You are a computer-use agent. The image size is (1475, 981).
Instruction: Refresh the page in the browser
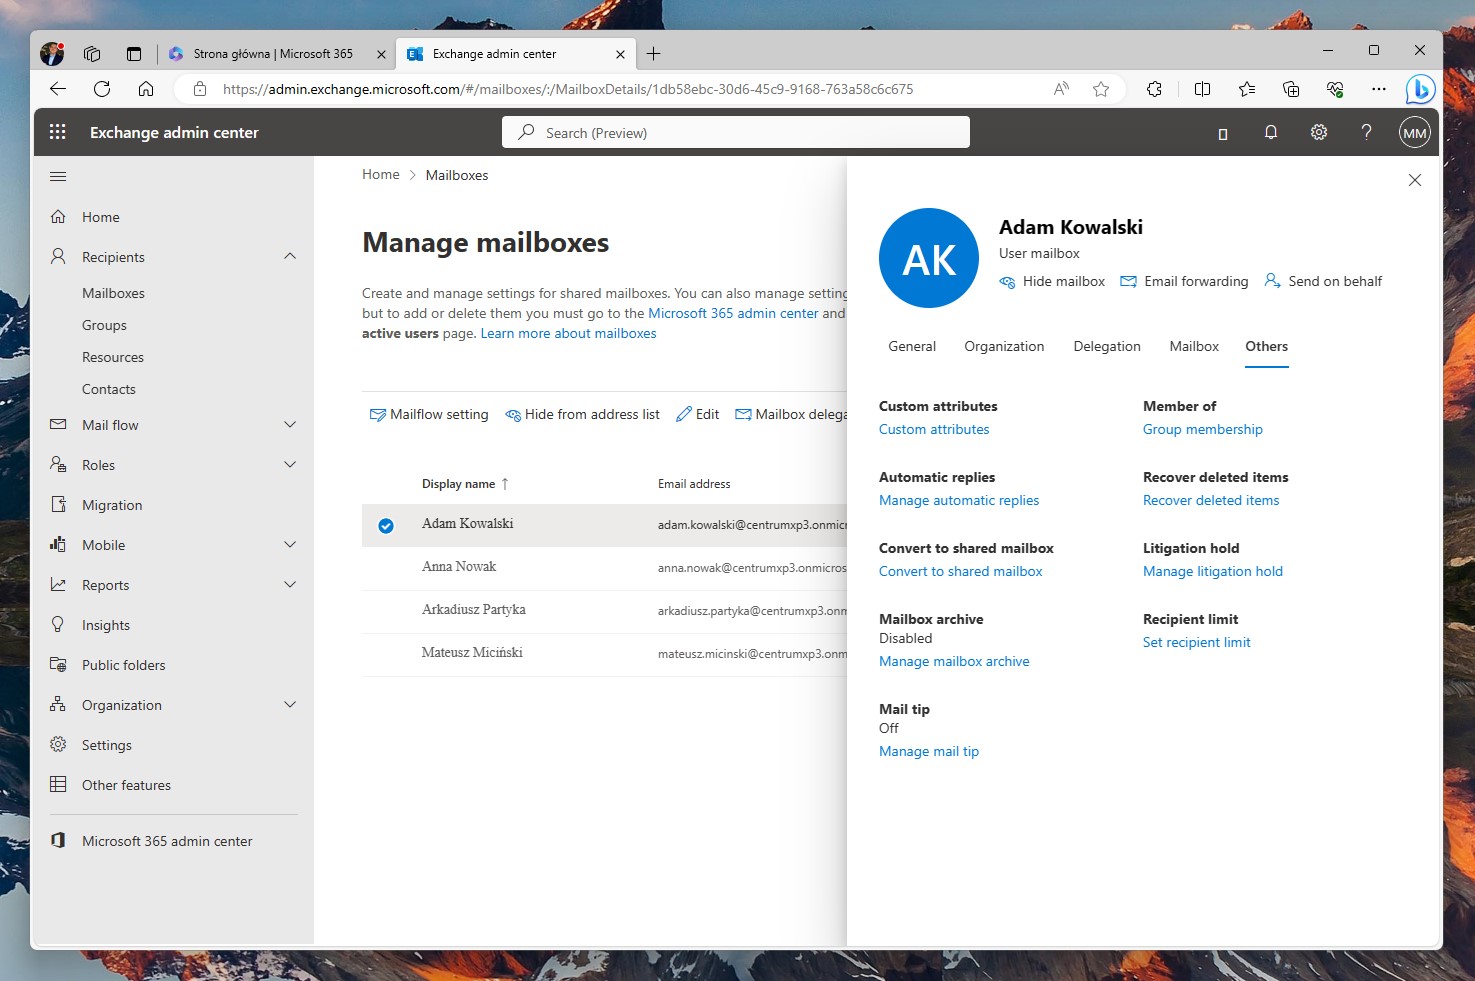pos(102,89)
